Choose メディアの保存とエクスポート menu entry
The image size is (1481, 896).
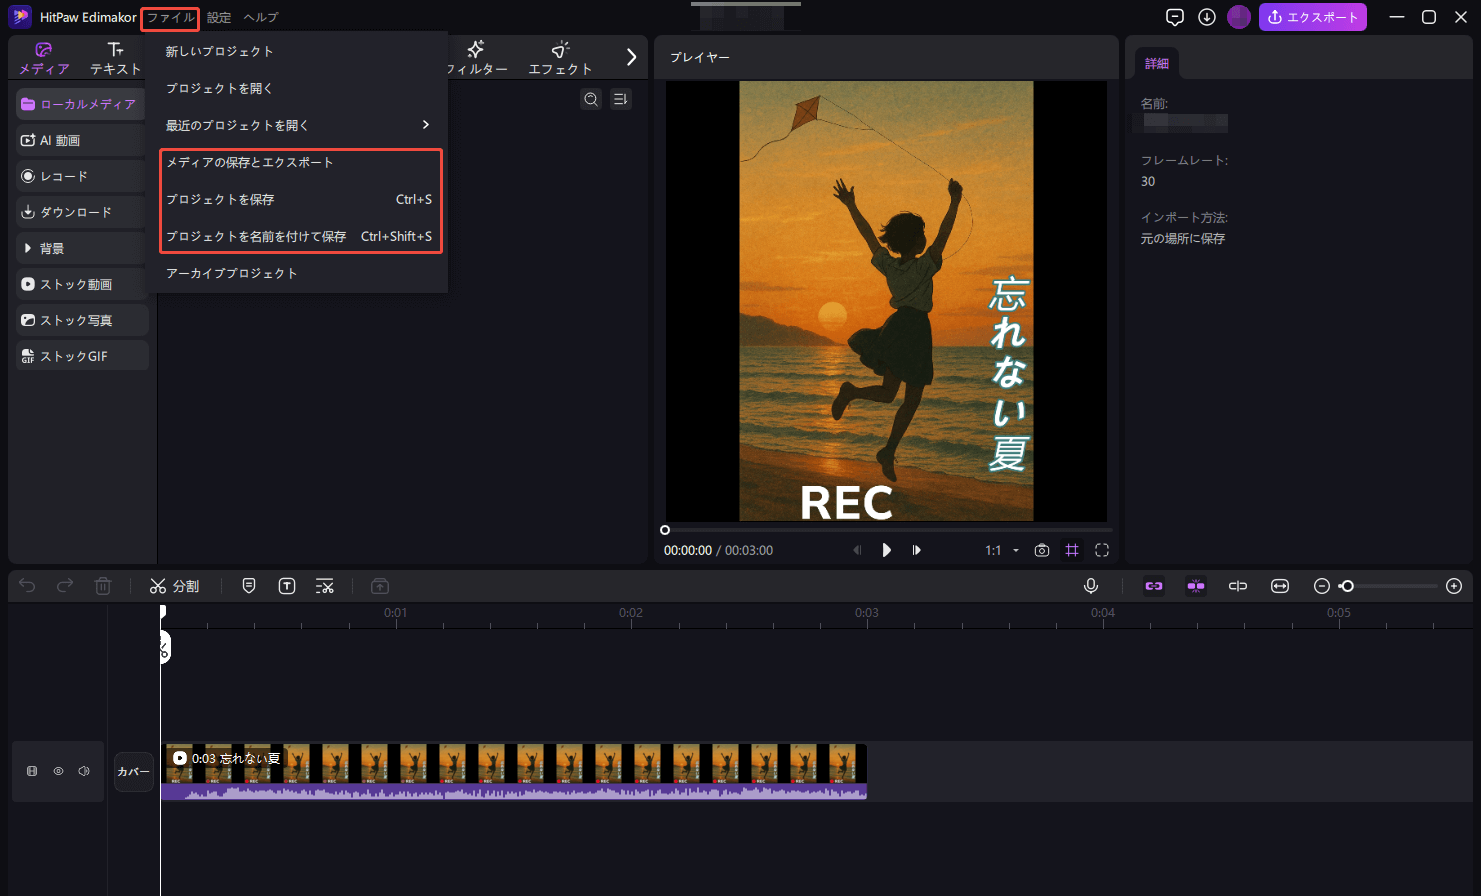click(299, 162)
